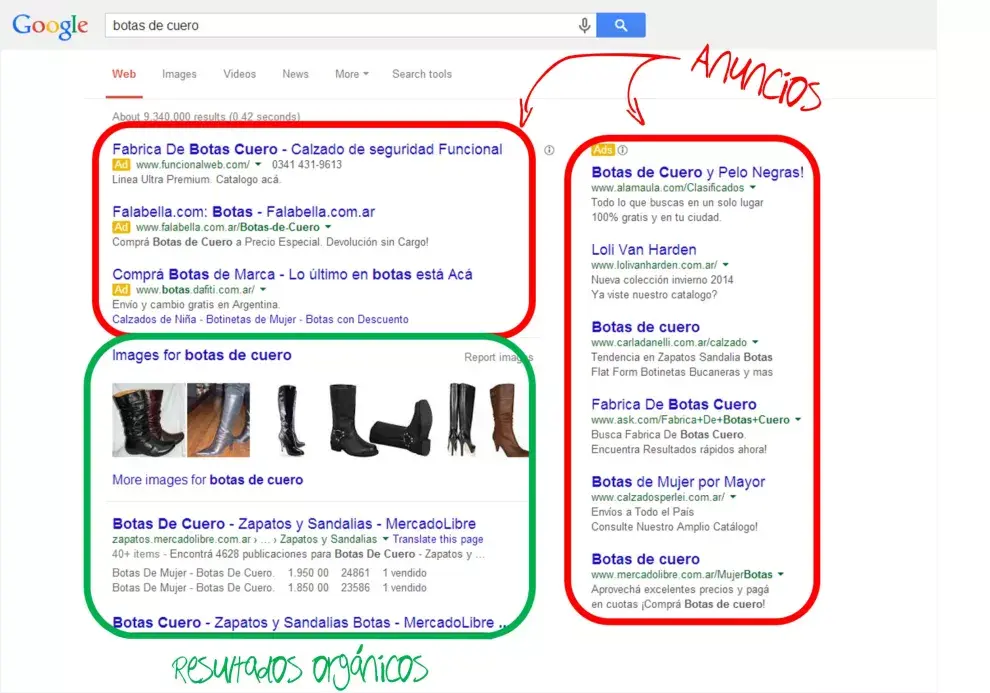Click the info icon beside the top ad block

point(549,150)
